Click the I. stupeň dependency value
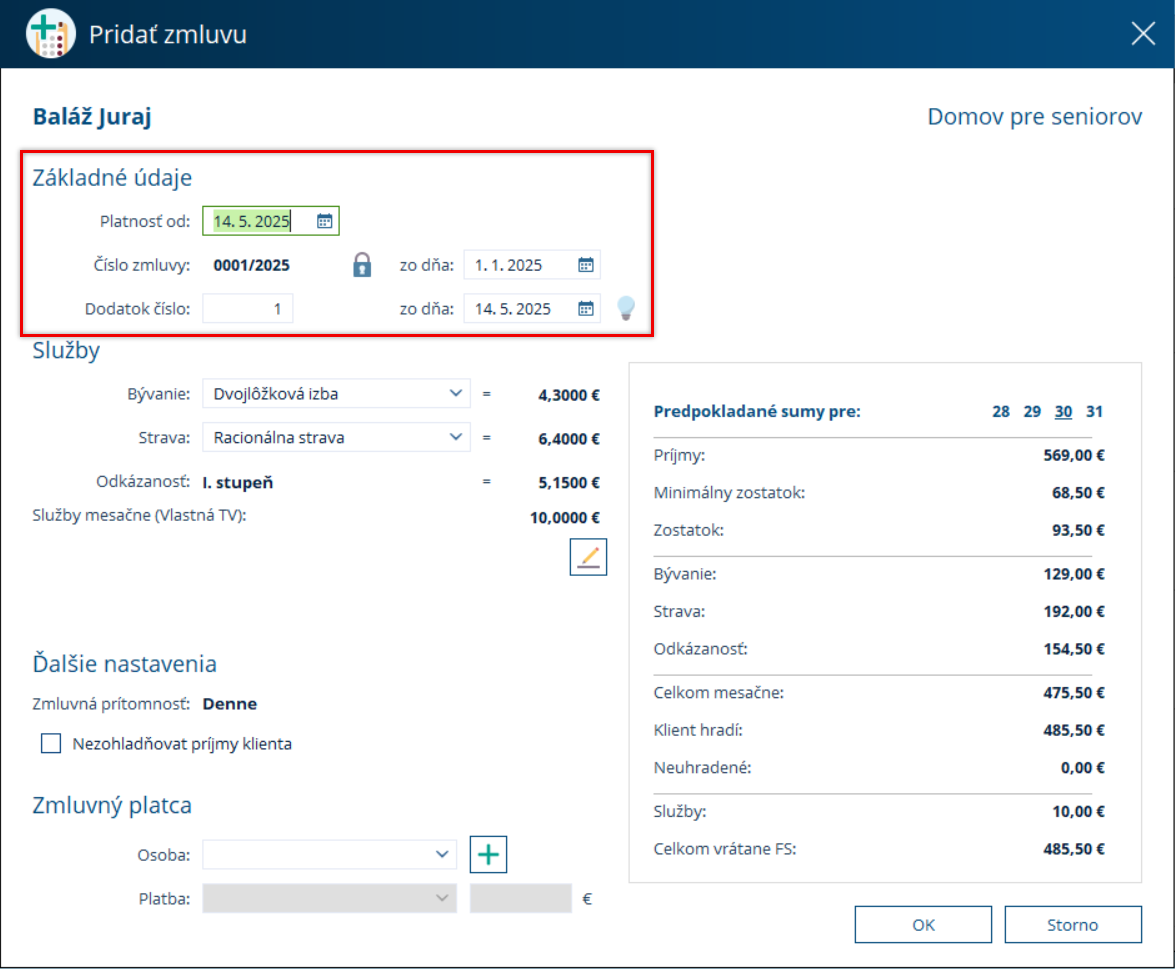This screenshot has height=969, width=1175. pos(238,483)
